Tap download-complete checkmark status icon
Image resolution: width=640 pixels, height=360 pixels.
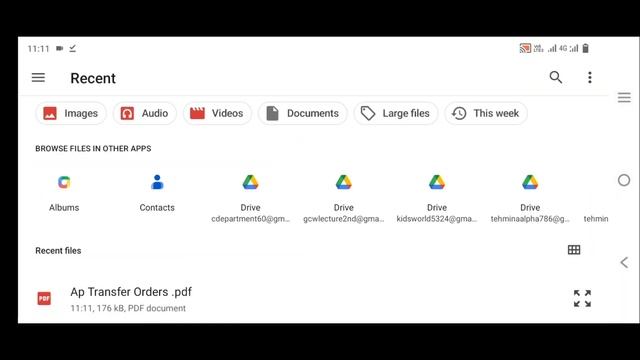[73, 48]
